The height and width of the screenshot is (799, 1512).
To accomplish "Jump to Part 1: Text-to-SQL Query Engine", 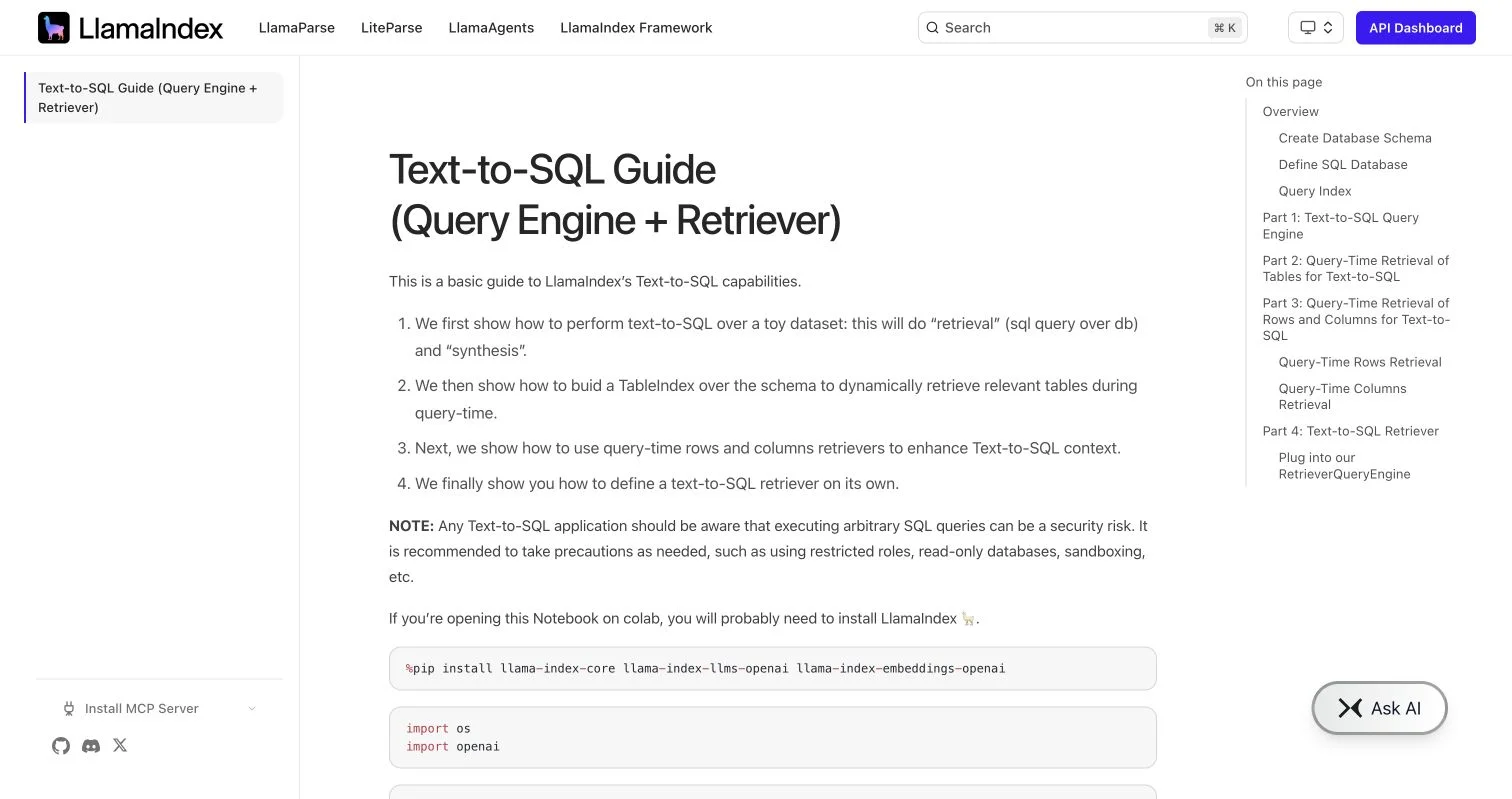I will coord(1340,226).
